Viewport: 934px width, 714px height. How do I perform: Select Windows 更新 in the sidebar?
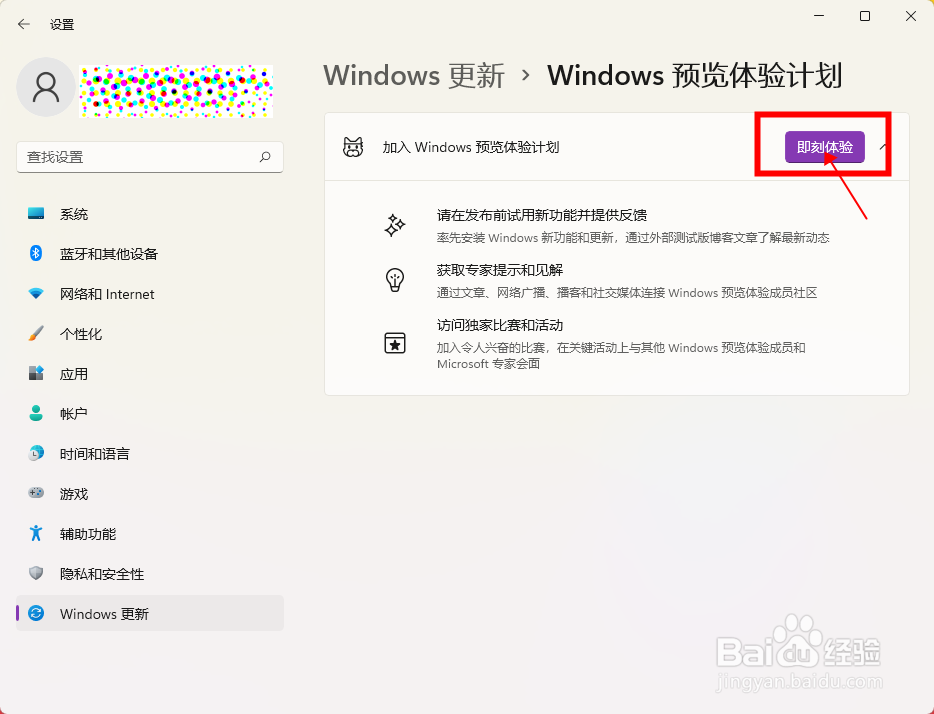click(150, 613)
